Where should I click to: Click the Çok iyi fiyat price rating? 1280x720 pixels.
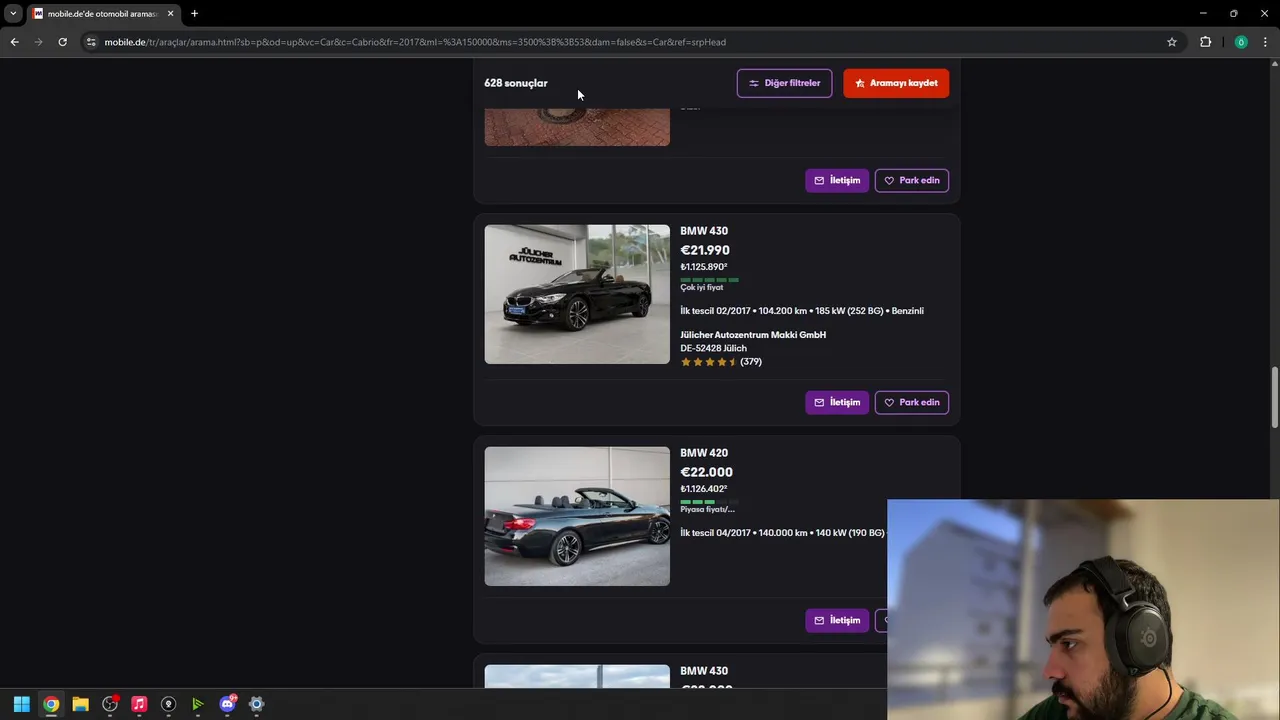coord(702,288)
